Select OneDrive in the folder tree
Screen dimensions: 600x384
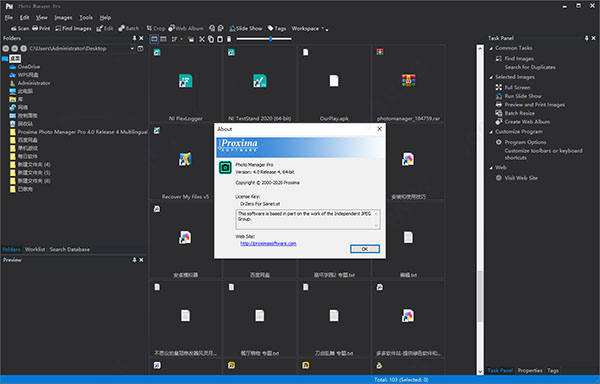click(x=29, y=67)
